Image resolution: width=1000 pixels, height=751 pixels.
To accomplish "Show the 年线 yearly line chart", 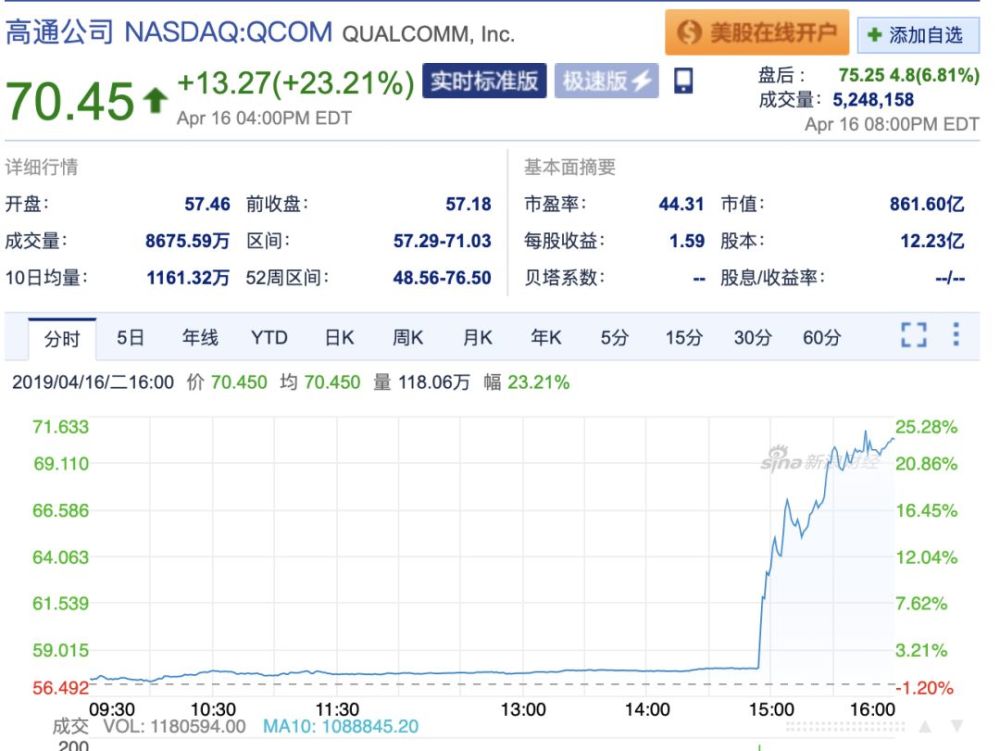I will pos(200,338).
